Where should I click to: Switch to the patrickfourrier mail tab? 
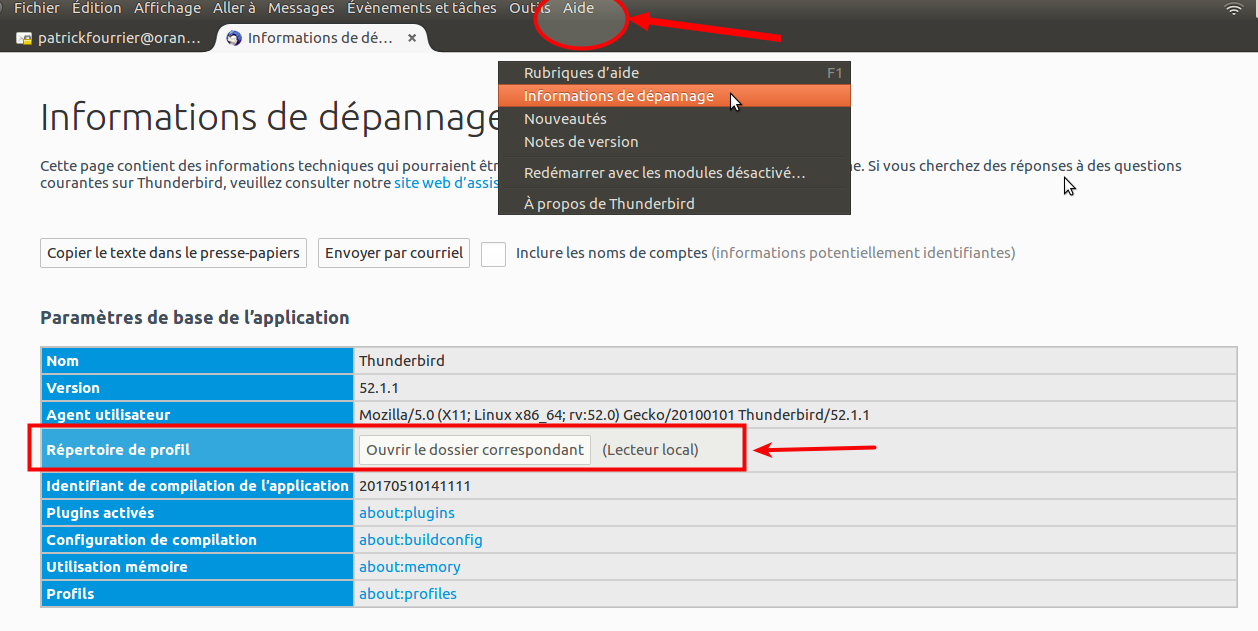tap(108, 39)
